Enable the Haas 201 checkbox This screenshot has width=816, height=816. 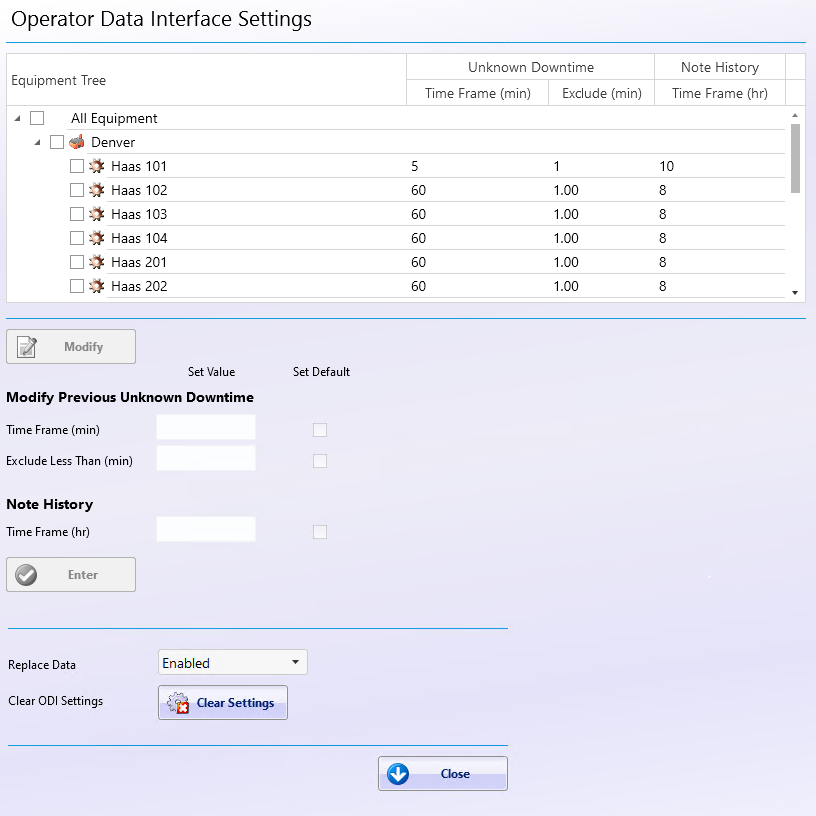click(x=76, y=262)
